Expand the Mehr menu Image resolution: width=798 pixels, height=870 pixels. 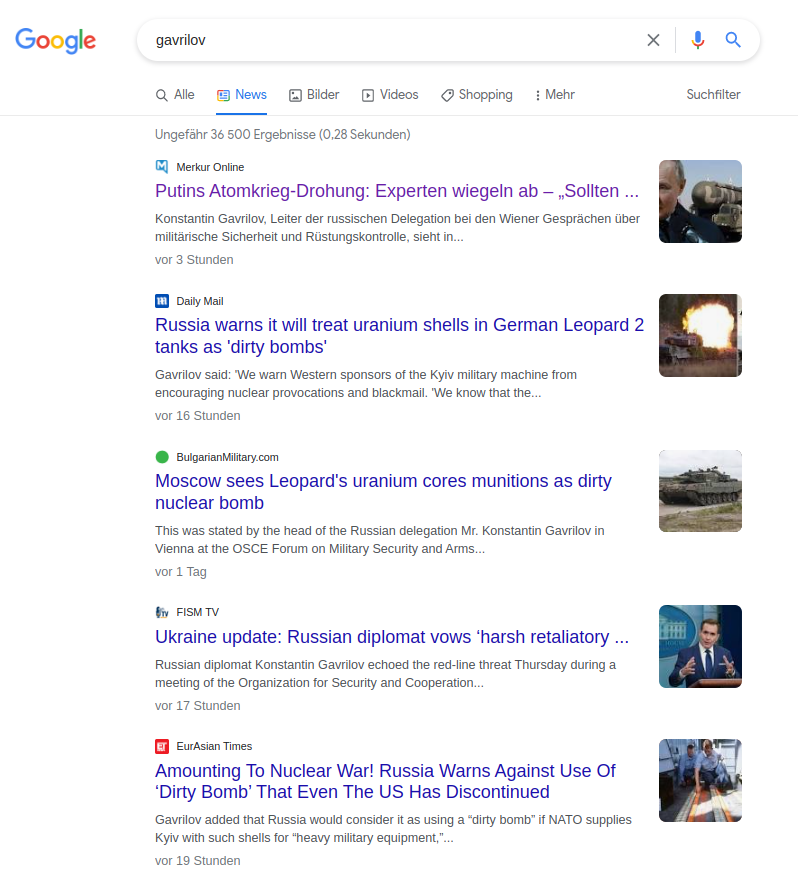(554, 95)
